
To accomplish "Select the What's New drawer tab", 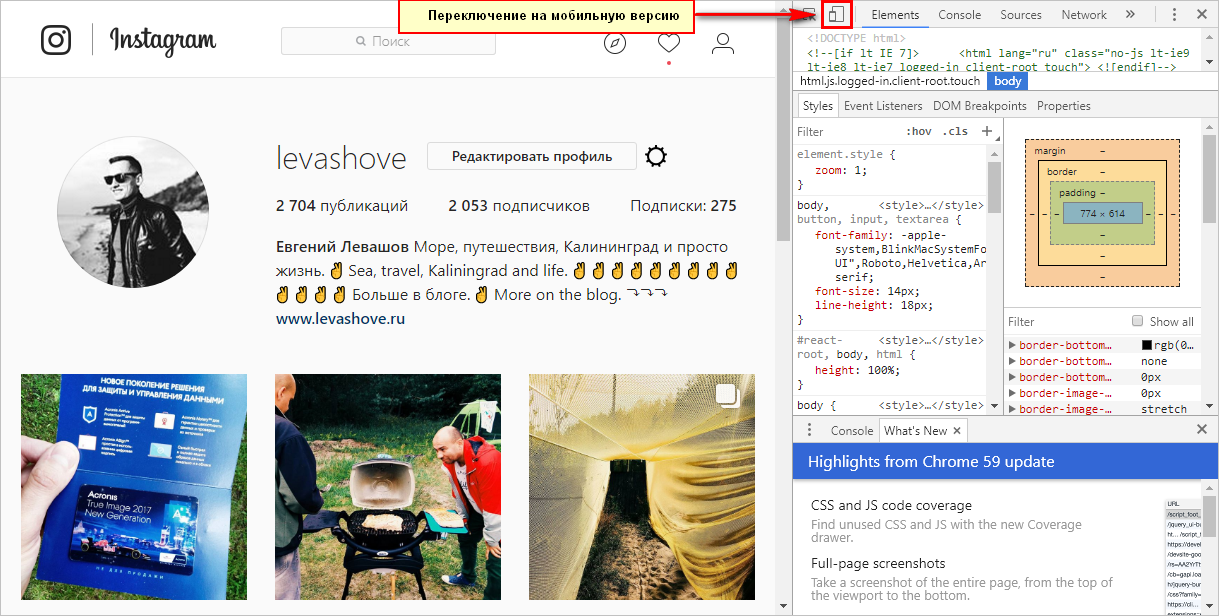I will pyautogui.click(x=914, y=430).
